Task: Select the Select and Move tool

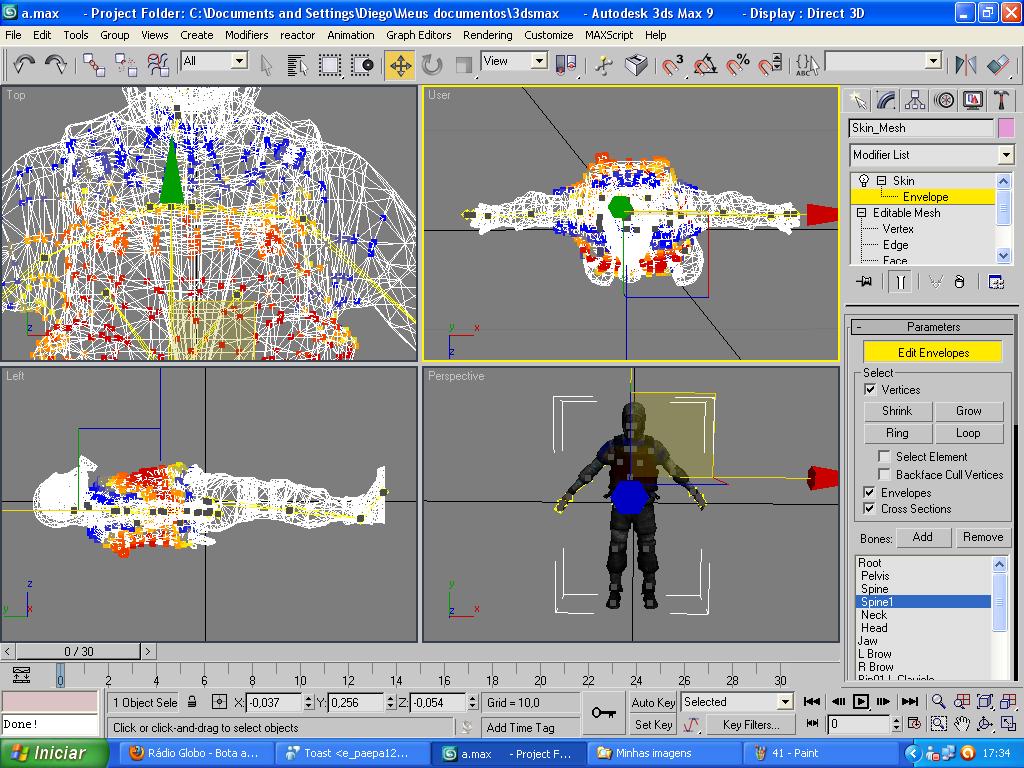Action: [x=400, y=65]
